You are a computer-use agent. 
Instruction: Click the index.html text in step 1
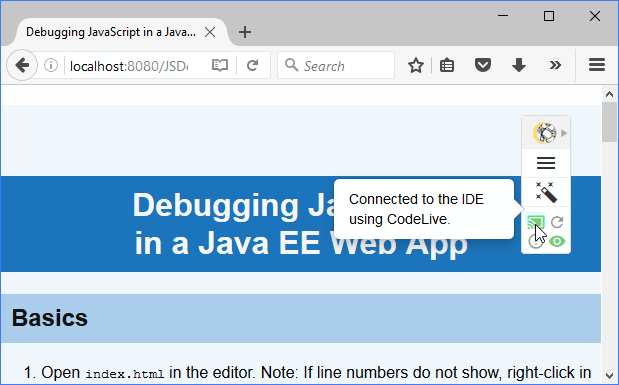coord(124,374)
